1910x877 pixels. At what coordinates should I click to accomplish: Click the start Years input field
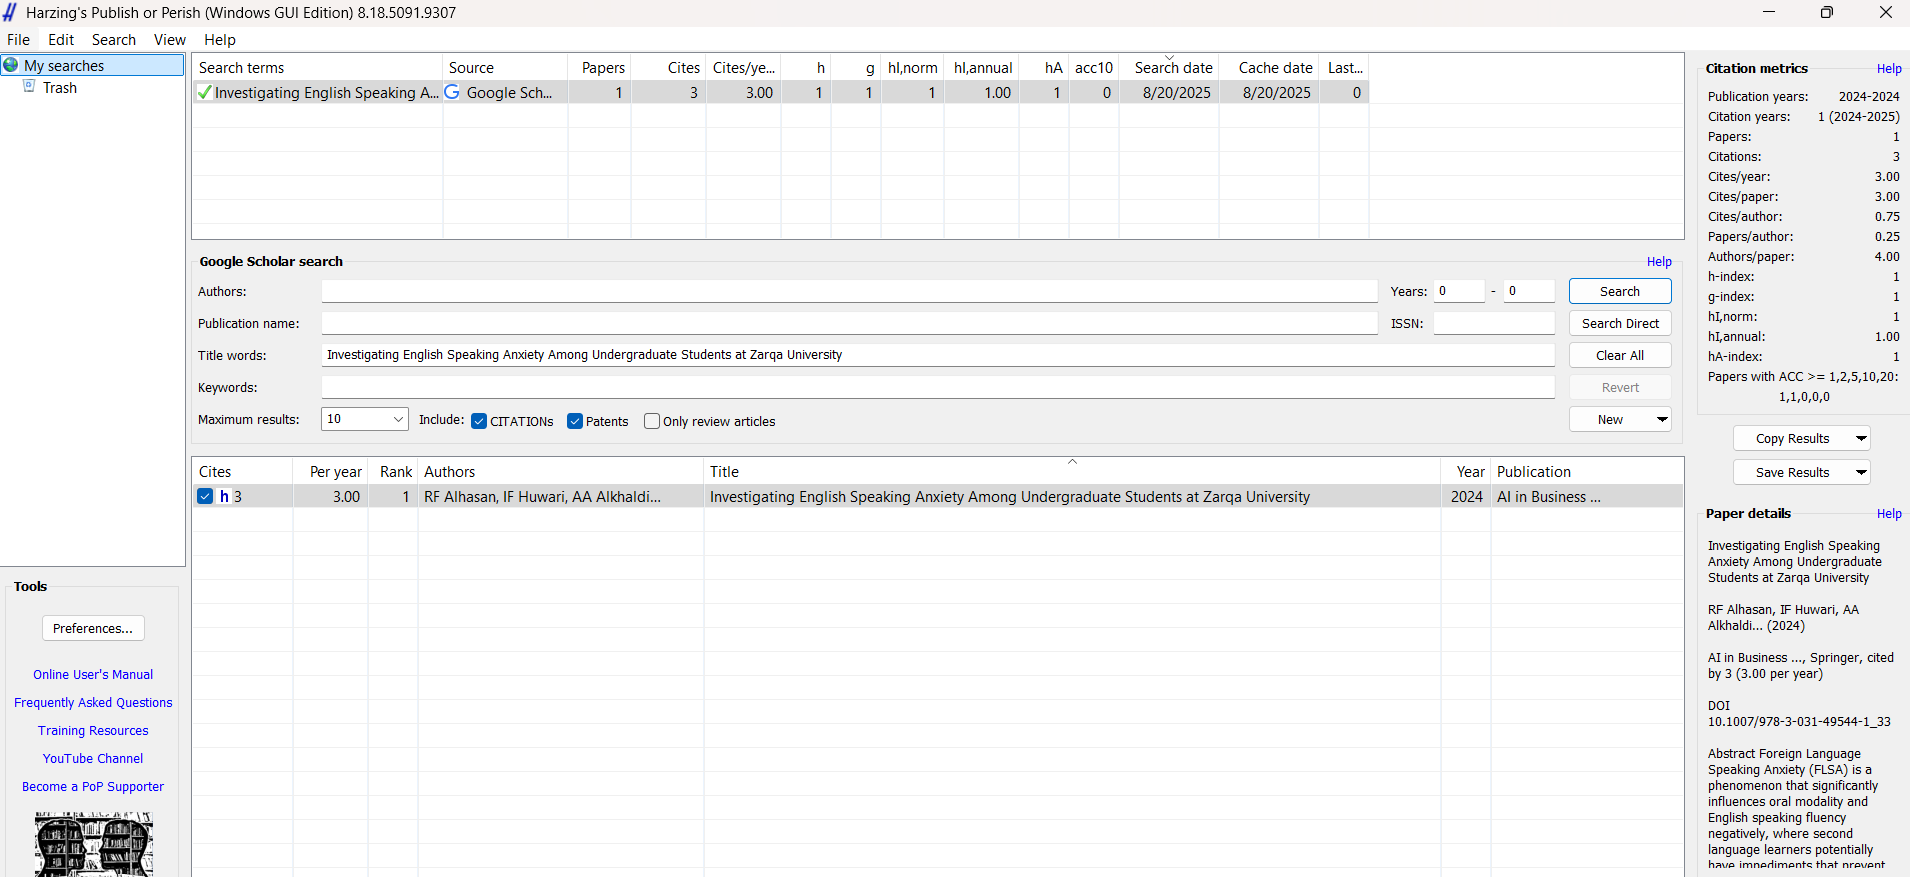[x=1459, y=291]
